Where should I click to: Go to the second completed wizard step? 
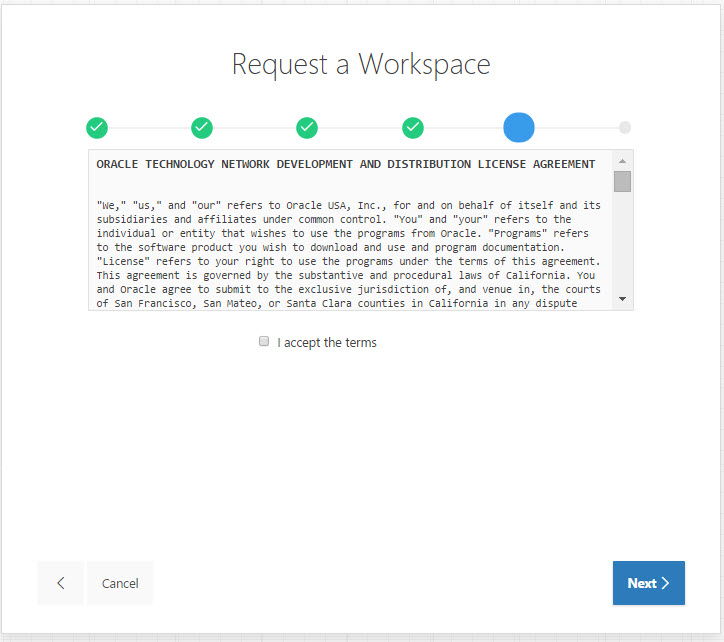coord(202,128)
